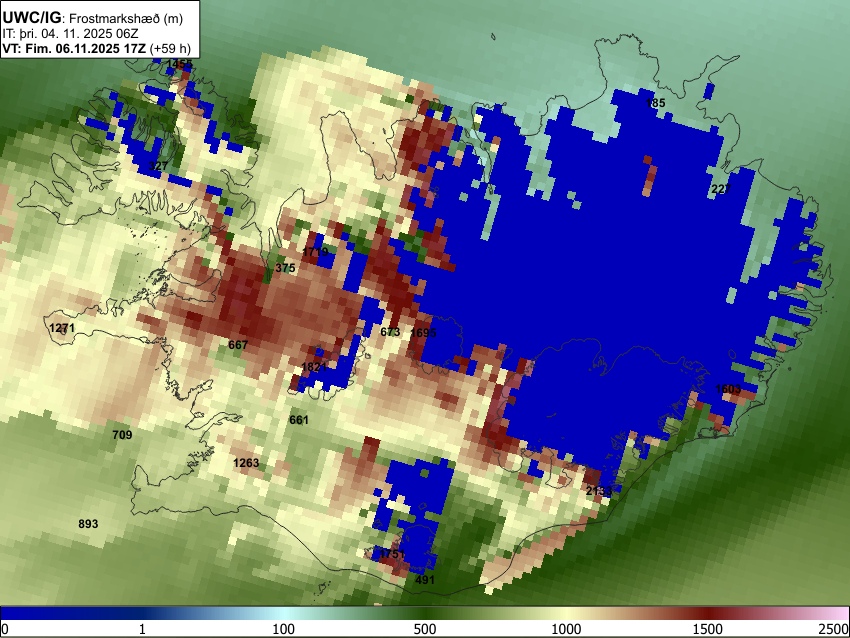
Task: Click the init time line "IT: þri. 04. 11. 2025 06Z"
Action: 70,34
